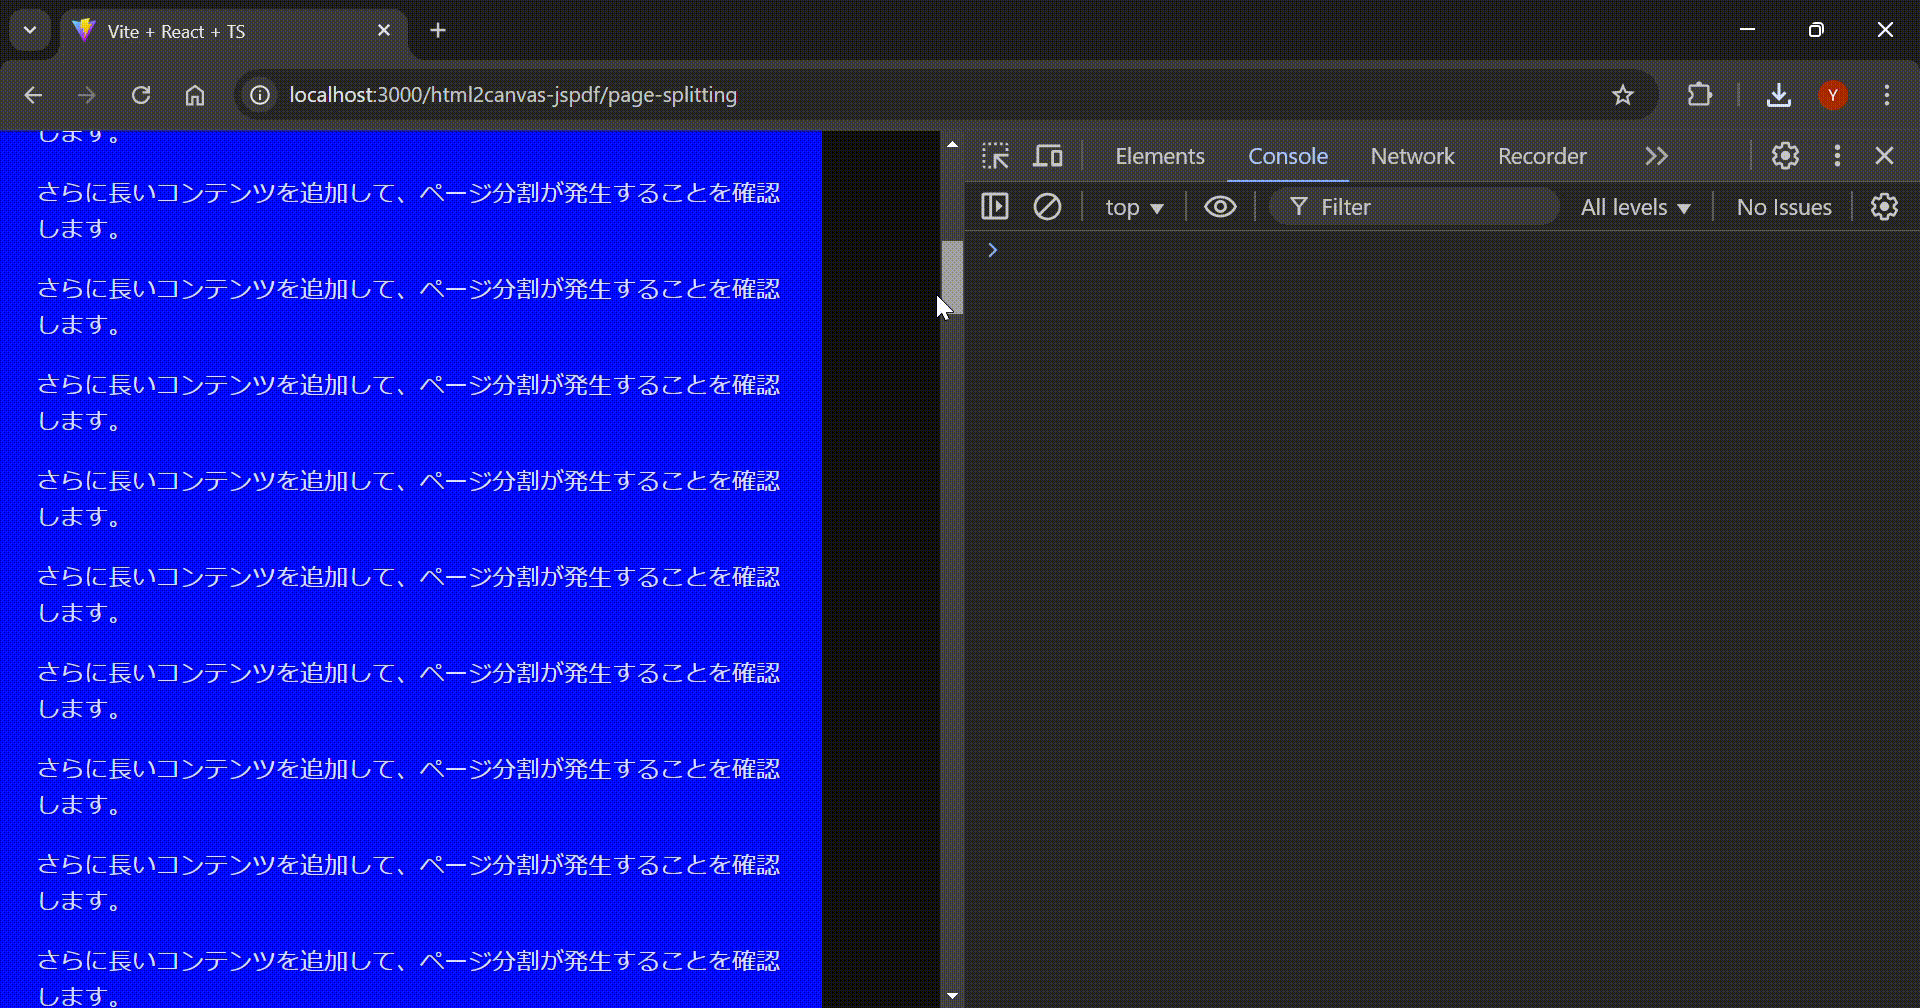The image size is (1920, 1008).
Task: Clear the console
Action: [1048, 207]
